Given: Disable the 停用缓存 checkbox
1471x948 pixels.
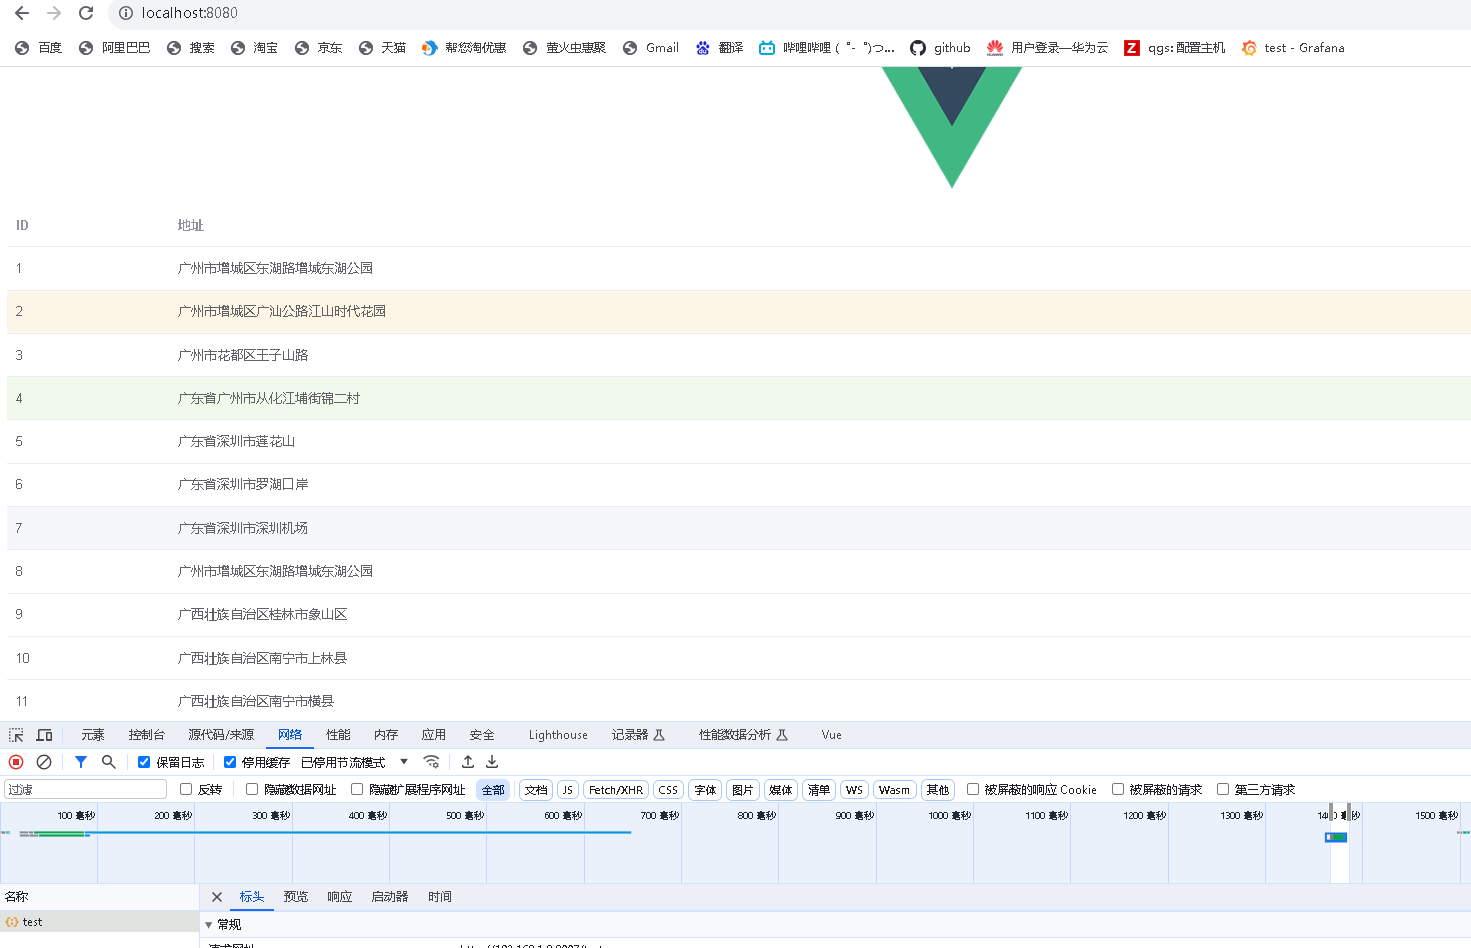Looking at the screenshot, I should pos(230,761).
